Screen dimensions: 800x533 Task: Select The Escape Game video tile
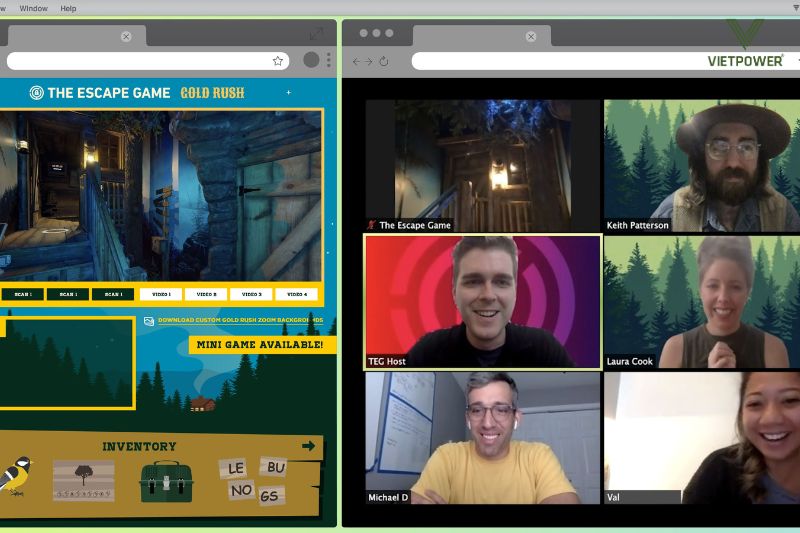coord(483,165)
